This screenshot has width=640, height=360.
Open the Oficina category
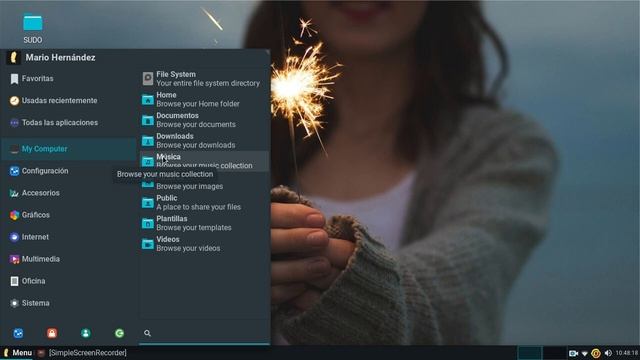pyautogui.click(x=69, y=281)
